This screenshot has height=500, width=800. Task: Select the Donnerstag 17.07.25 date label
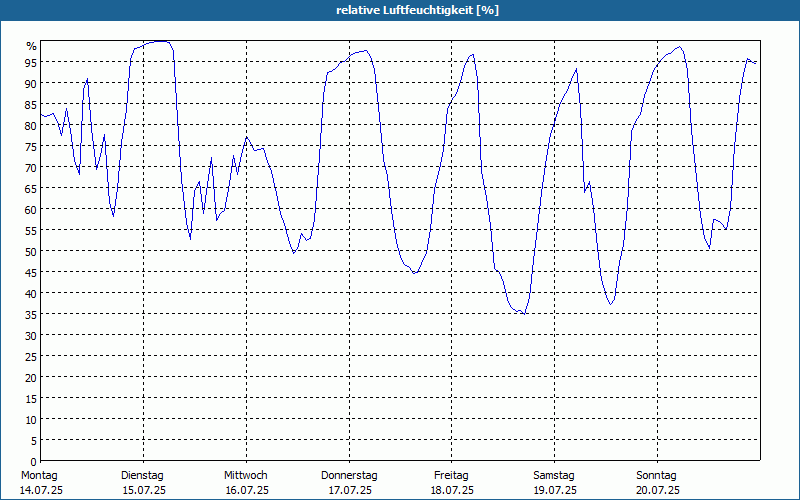click(x=349, y=483)
